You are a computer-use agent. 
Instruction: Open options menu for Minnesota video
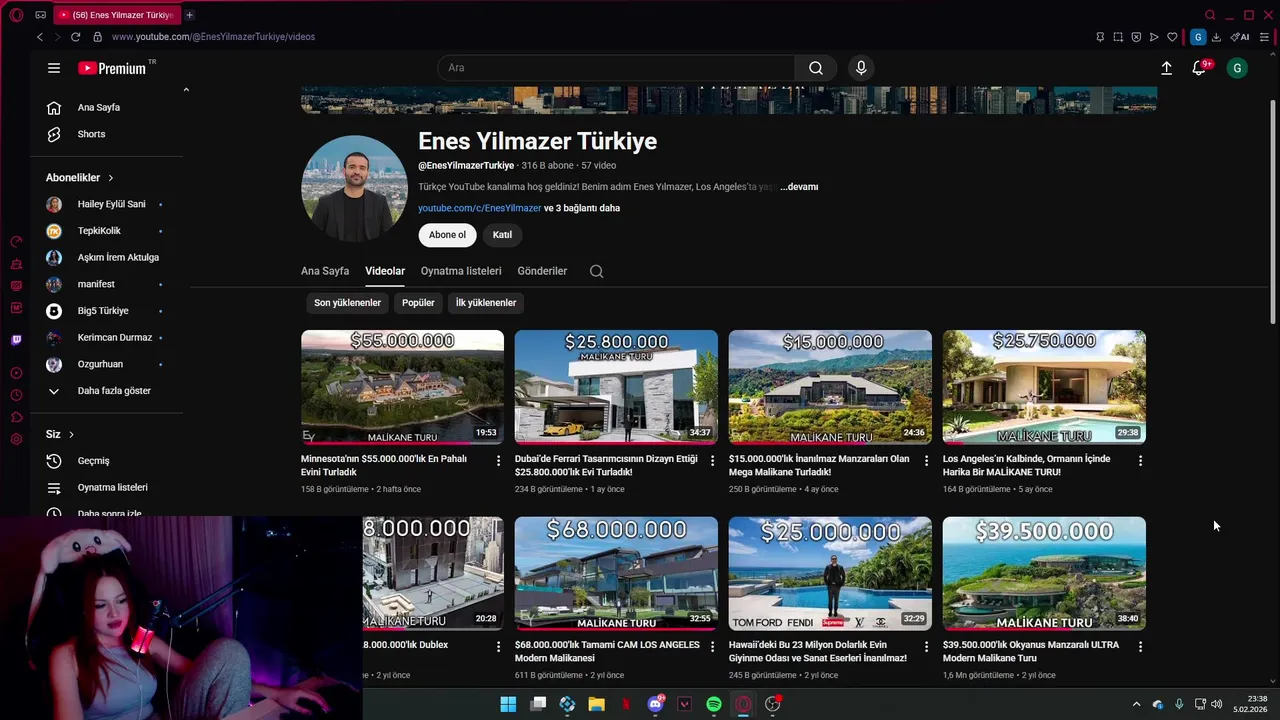click(498, 461)
